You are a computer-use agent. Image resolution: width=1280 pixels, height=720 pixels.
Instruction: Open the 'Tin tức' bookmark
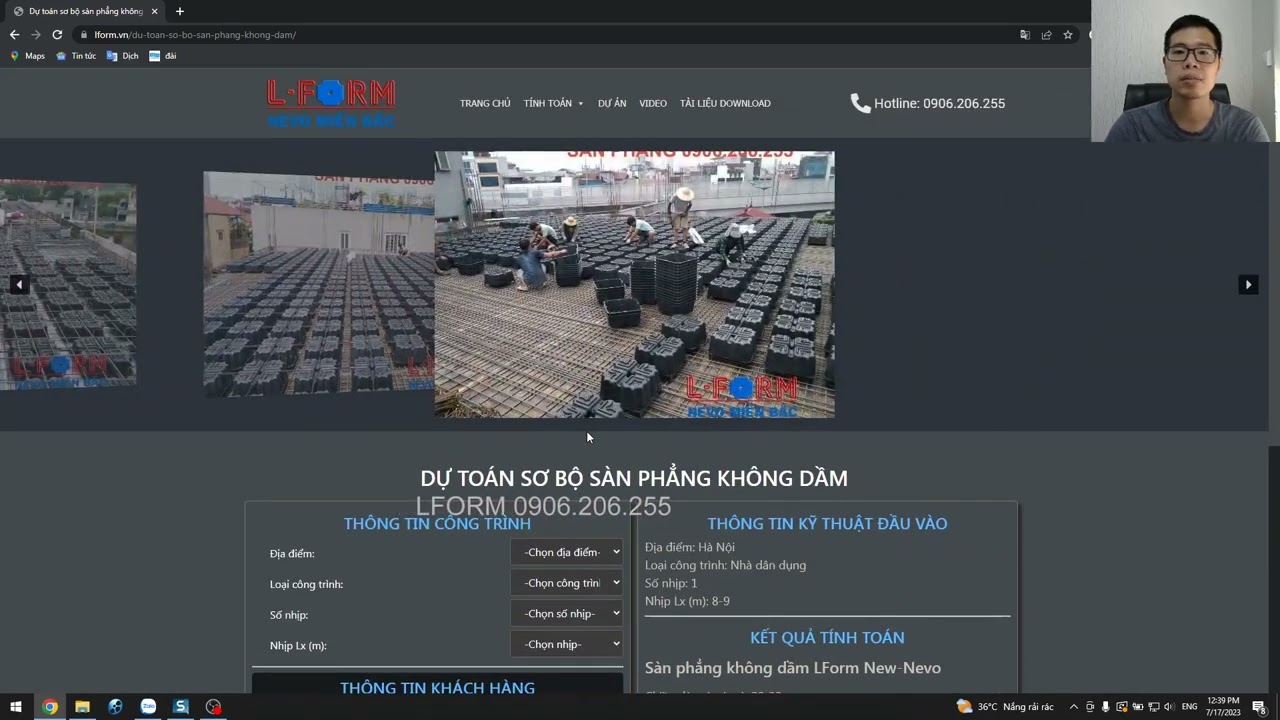click(x=77, y=56)
